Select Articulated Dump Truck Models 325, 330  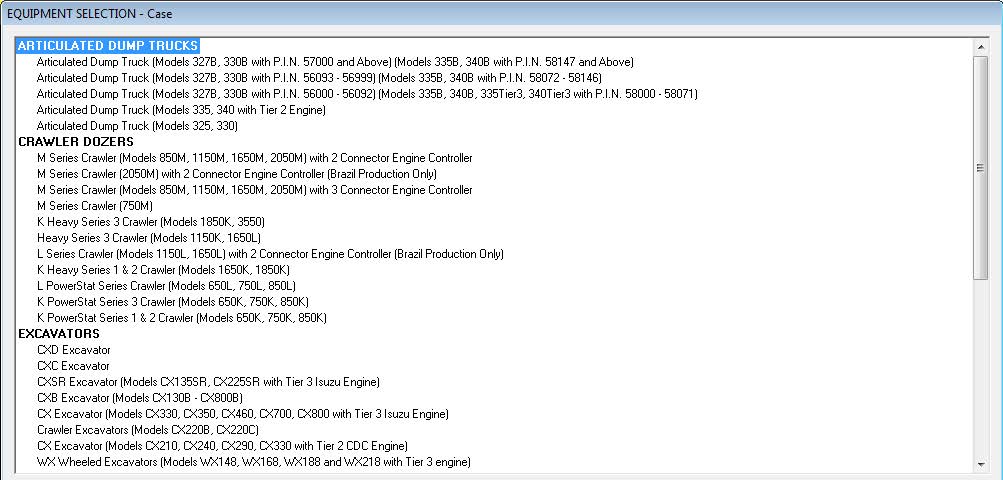pyautogui.click(x=137, y=126)
